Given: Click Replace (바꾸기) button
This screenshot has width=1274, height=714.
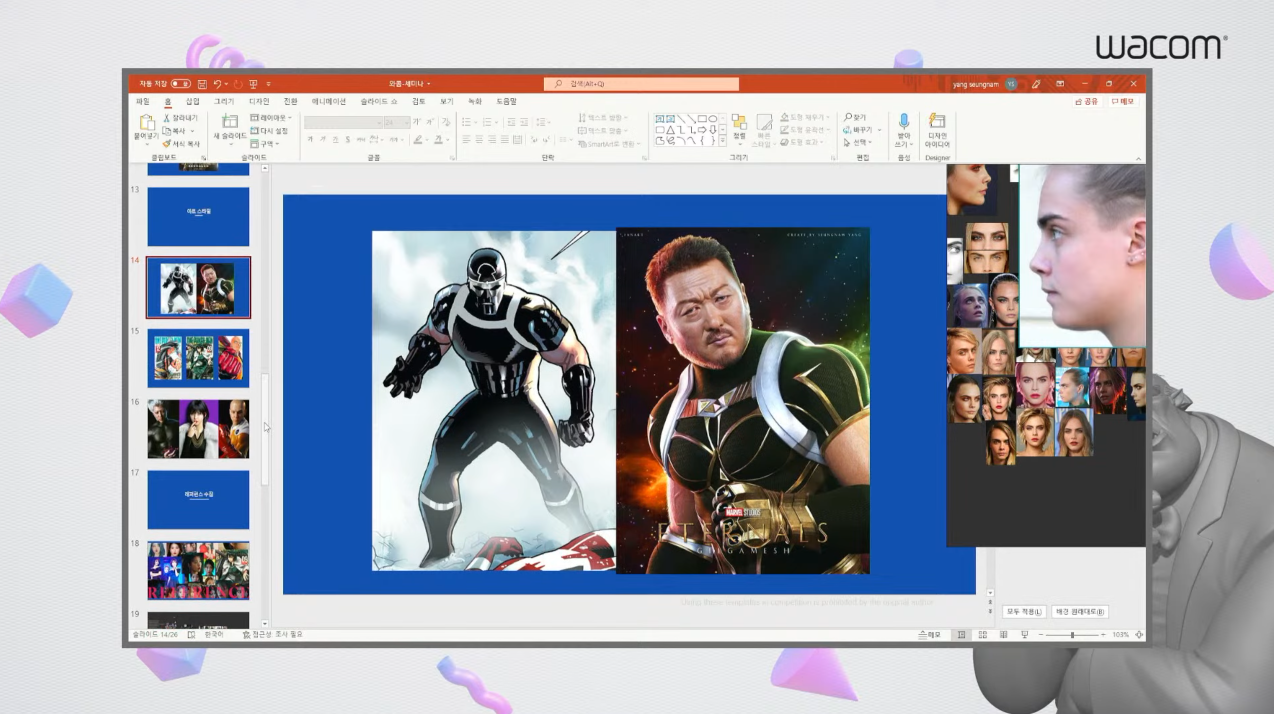Looking at the screenshot, I should [x=862, y=130].
